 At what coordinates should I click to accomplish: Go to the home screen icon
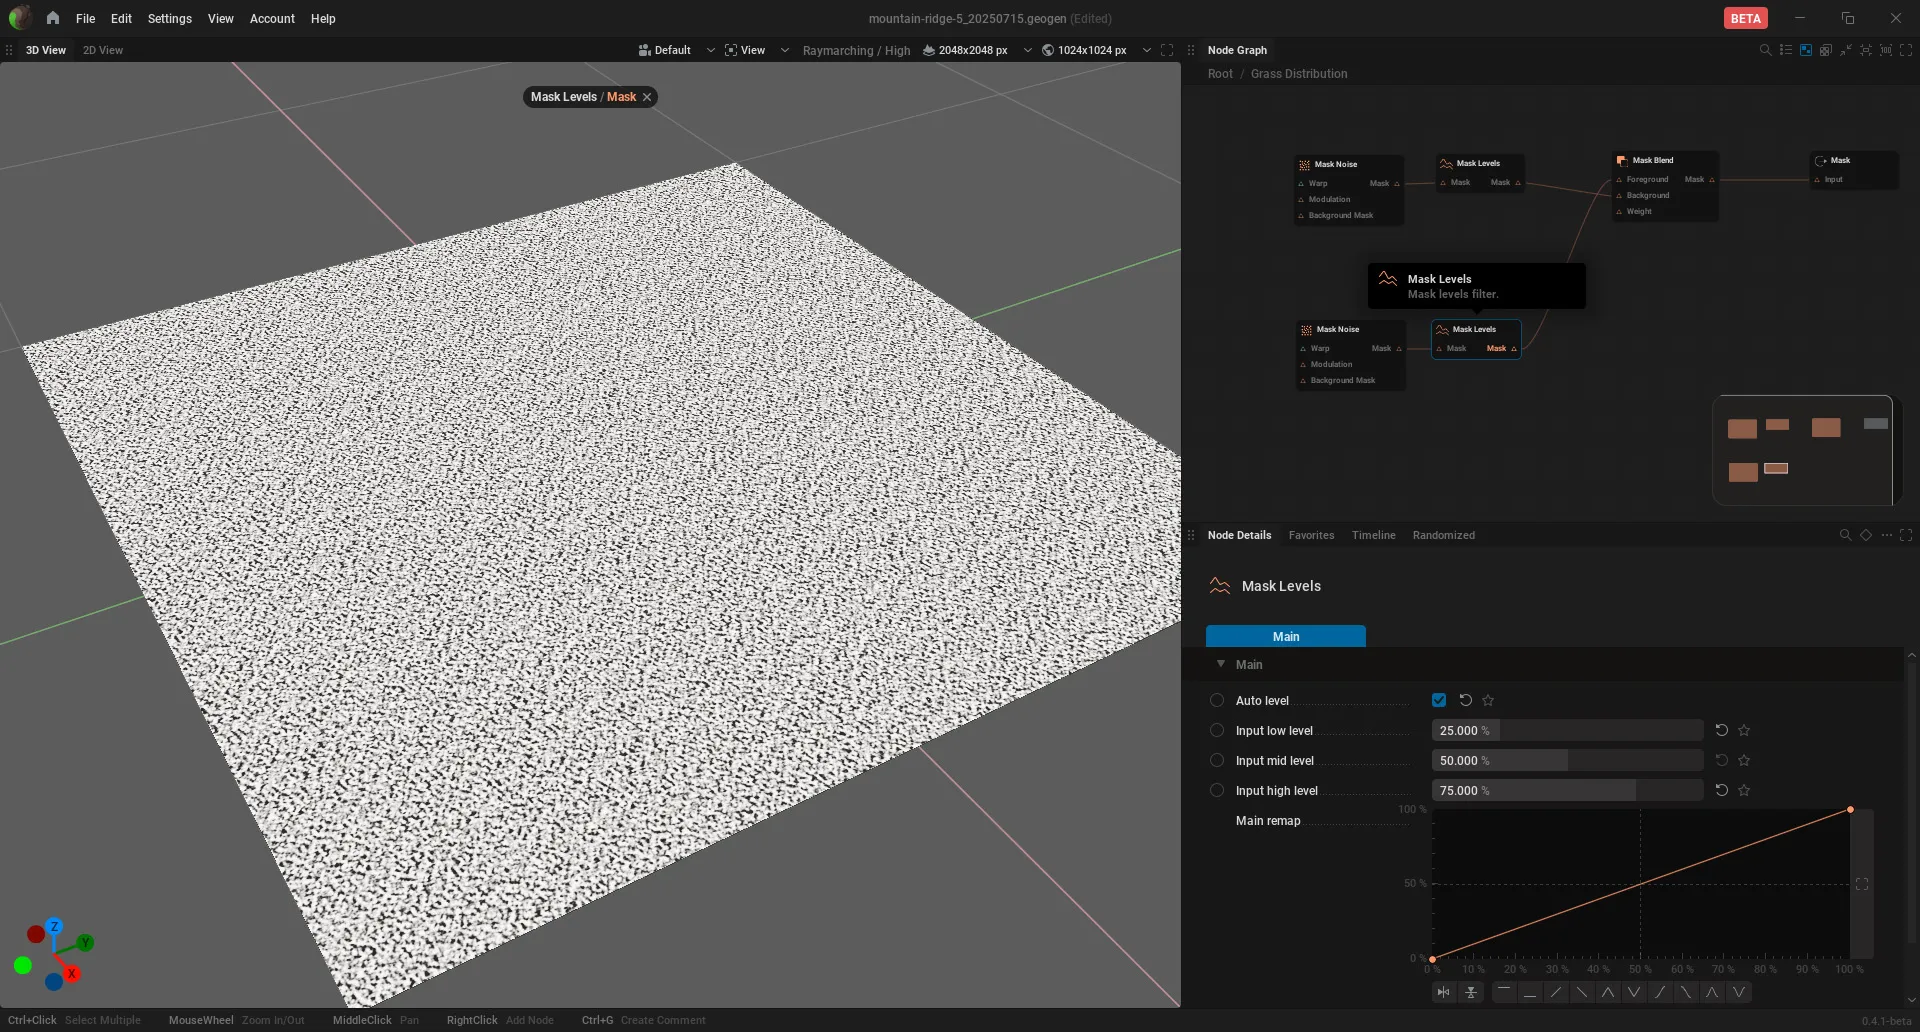[52, 18]
